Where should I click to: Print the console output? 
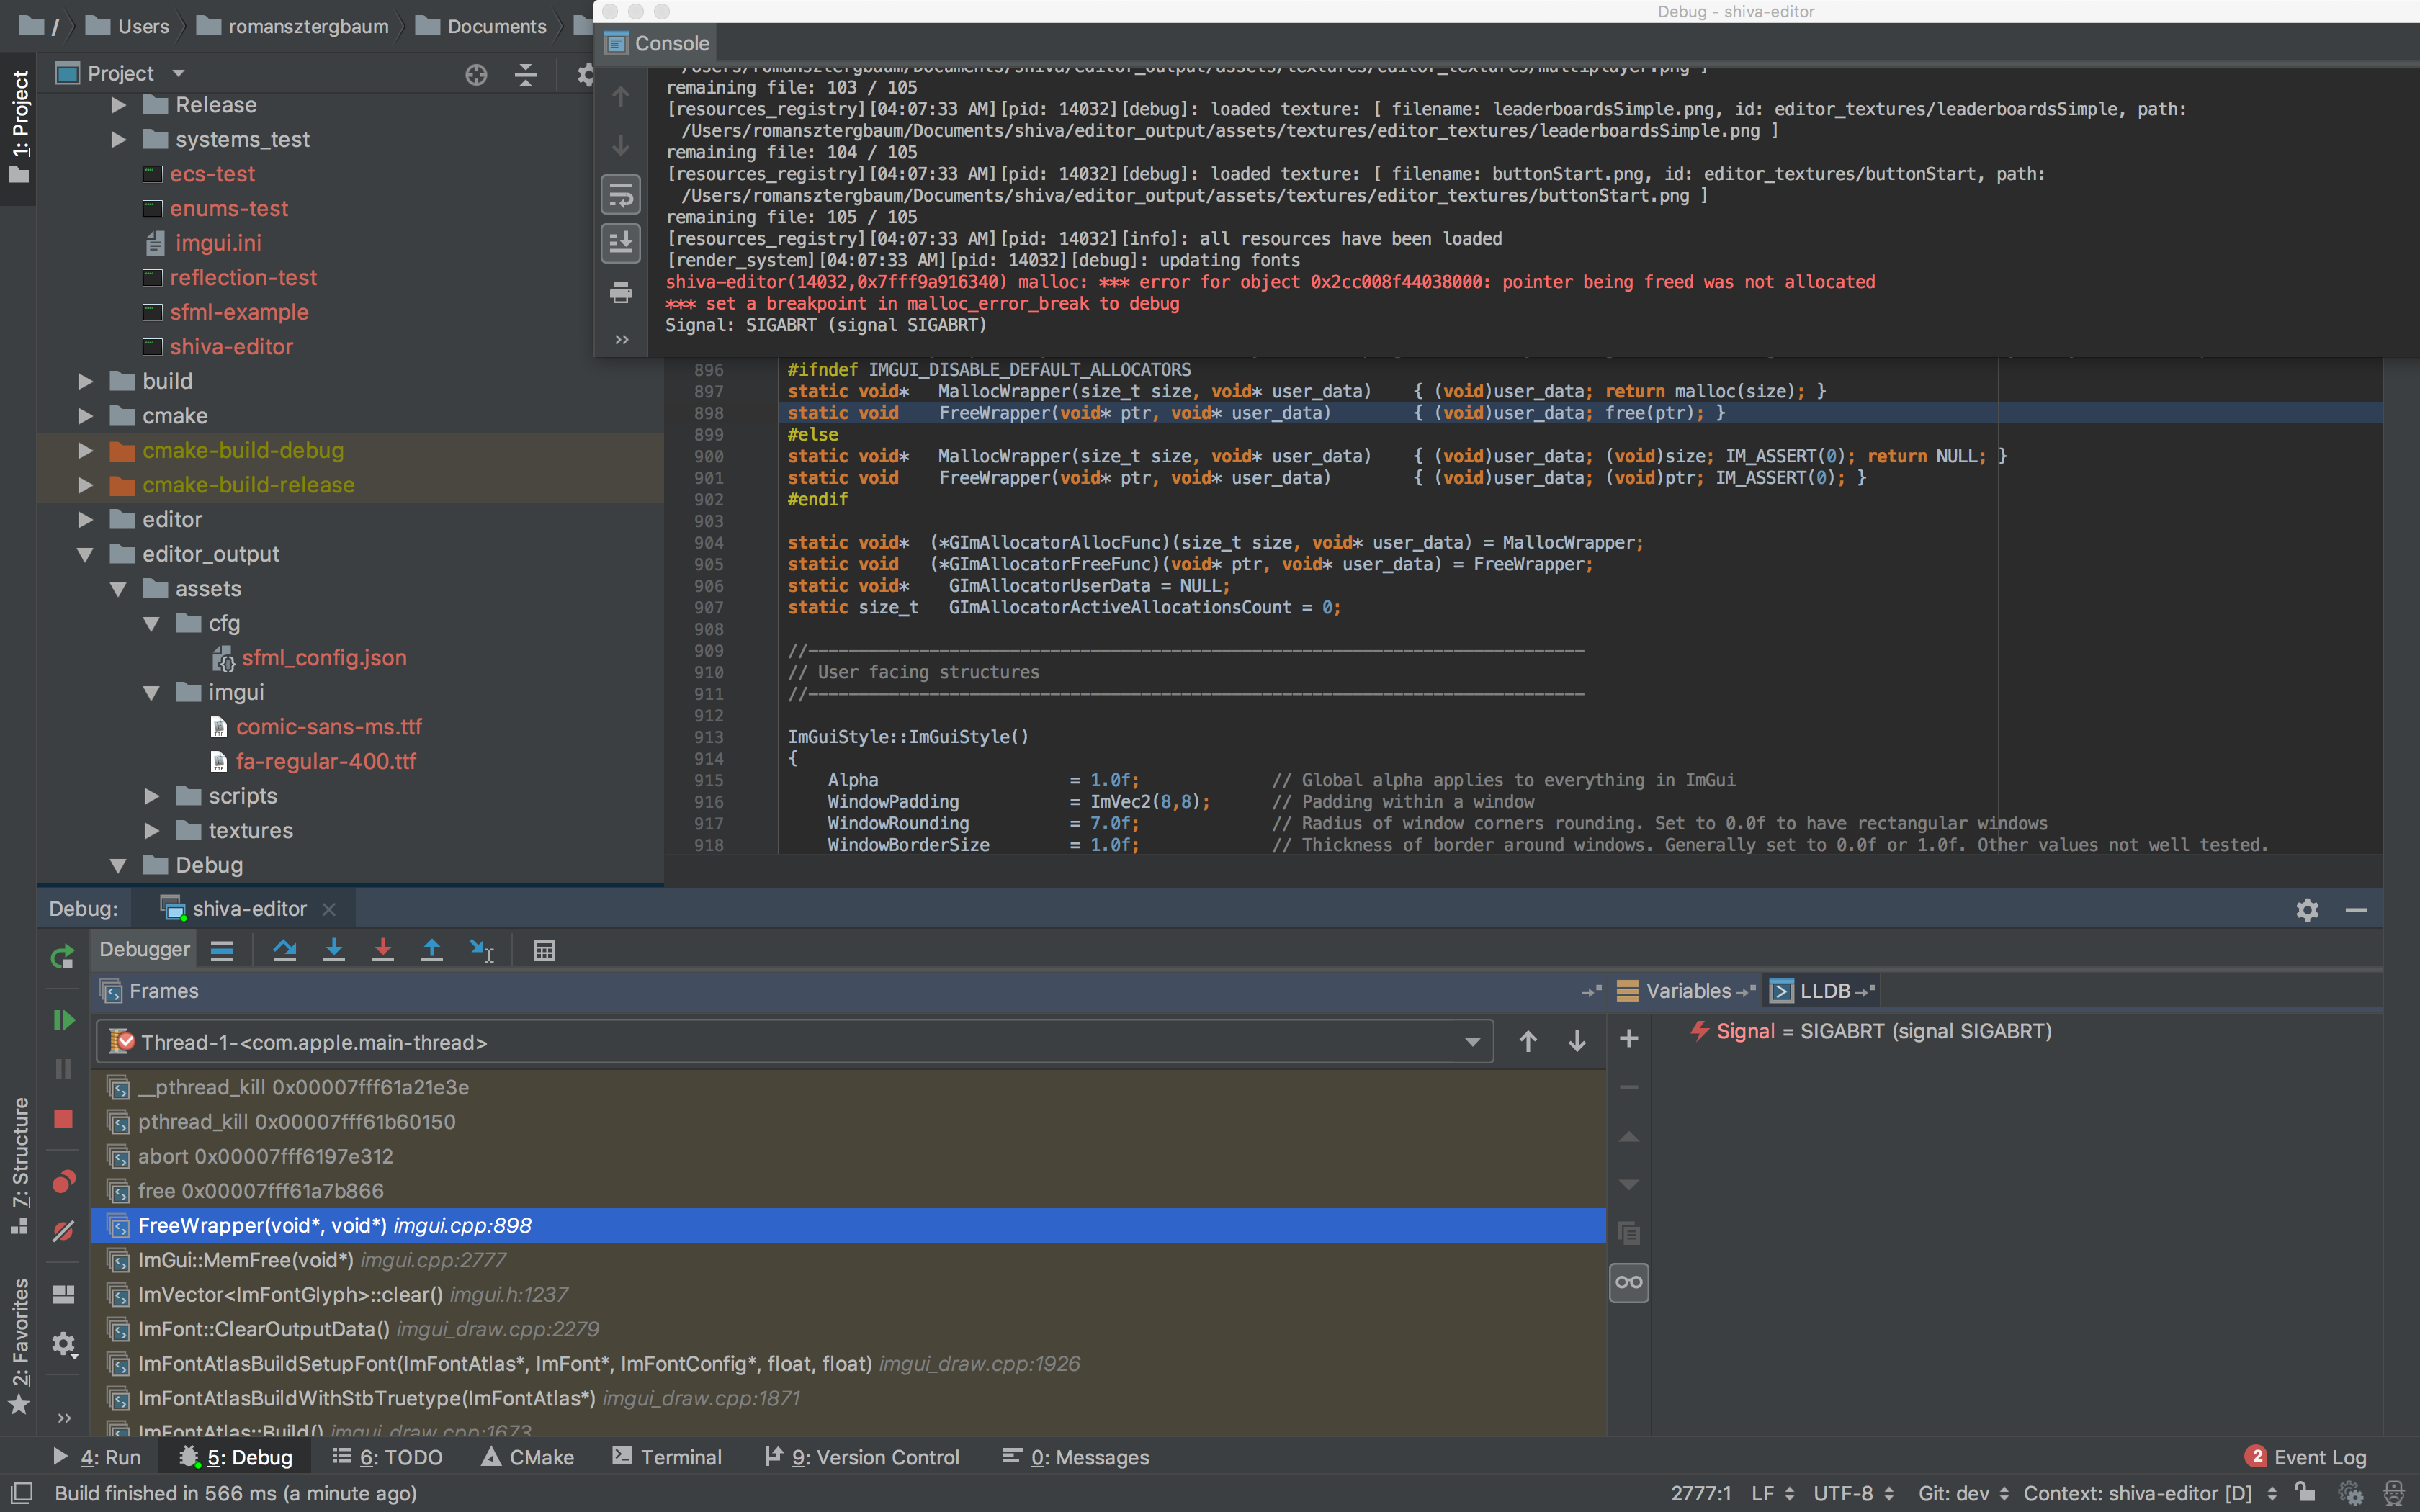click(x=621, y=293)
